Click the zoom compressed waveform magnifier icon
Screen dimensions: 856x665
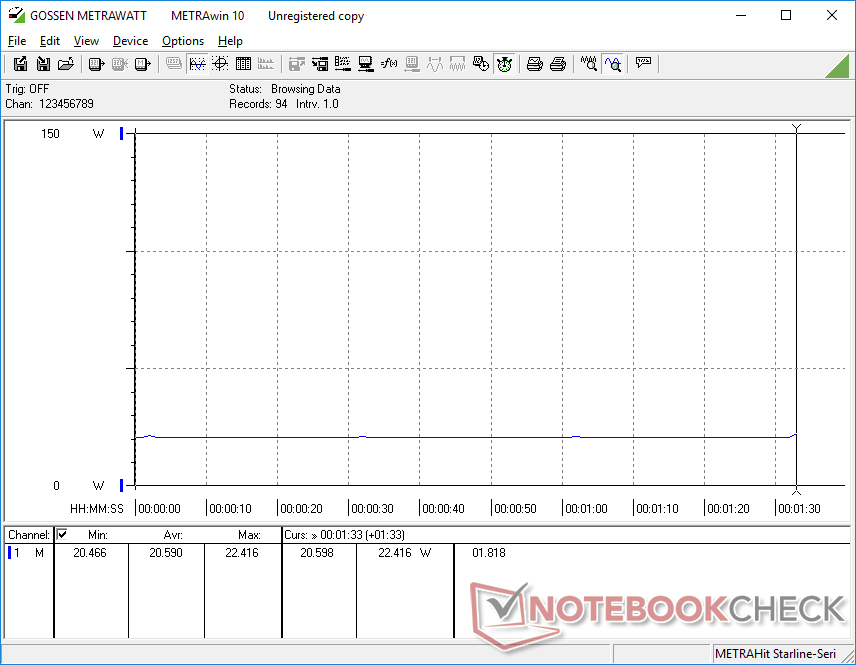tap(588, 64)
